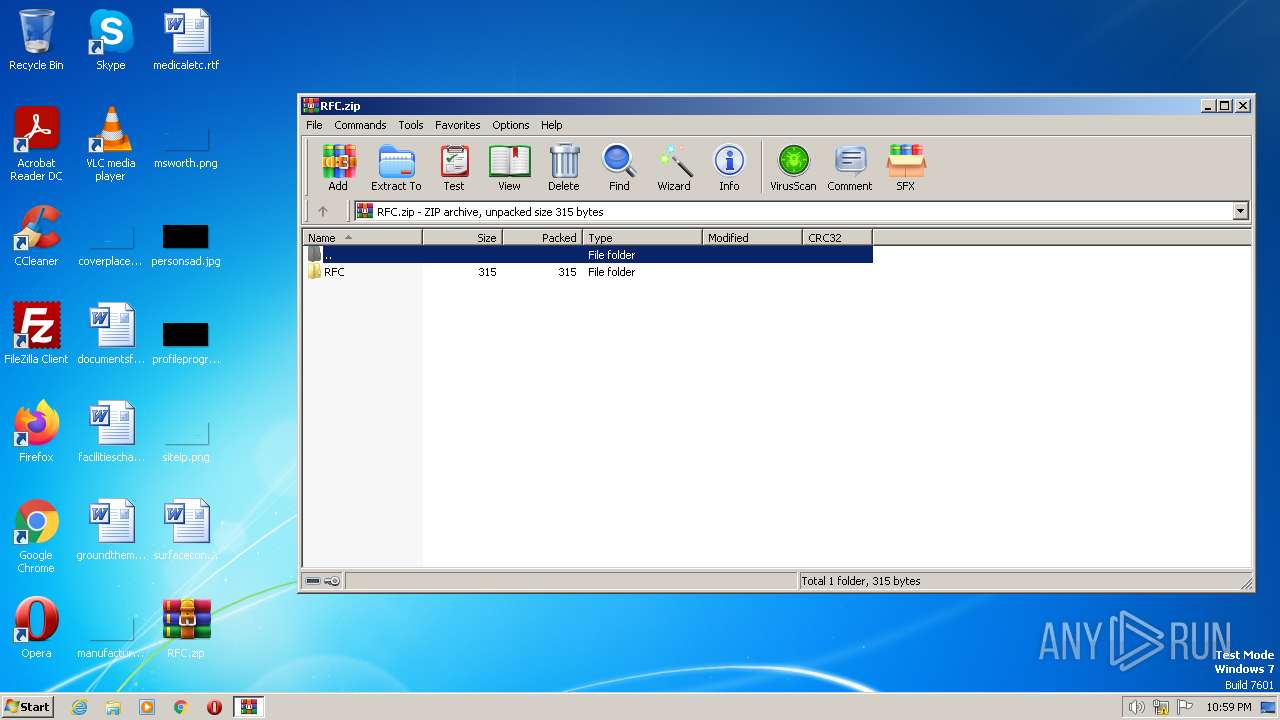Sort by the Type column header
The height and width of the screenshot is (720, 1280).
[642, 238]
